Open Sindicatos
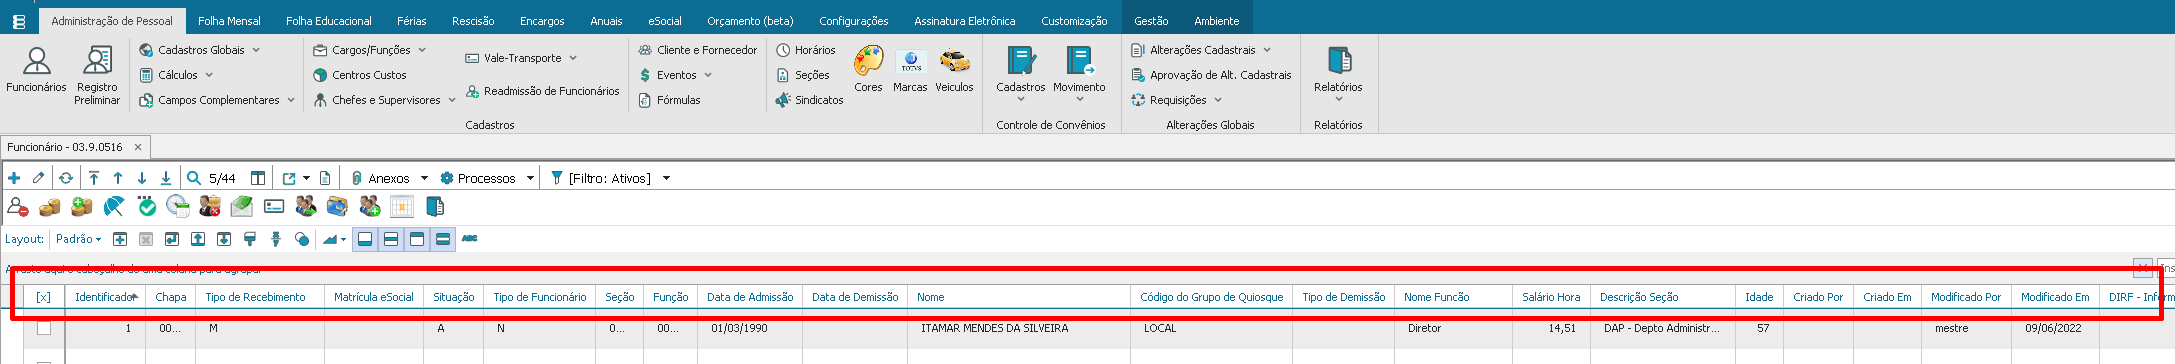 (809, 100)
